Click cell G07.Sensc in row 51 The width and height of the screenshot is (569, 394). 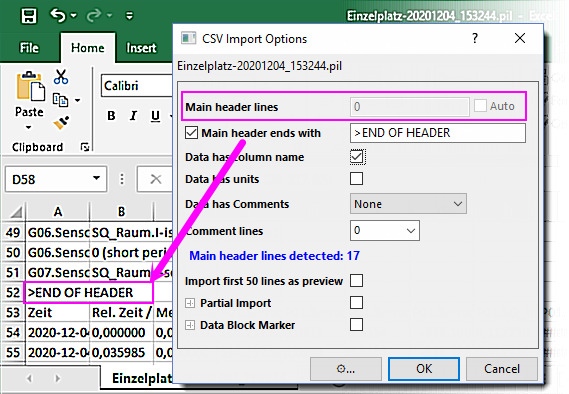coord(57,272)
